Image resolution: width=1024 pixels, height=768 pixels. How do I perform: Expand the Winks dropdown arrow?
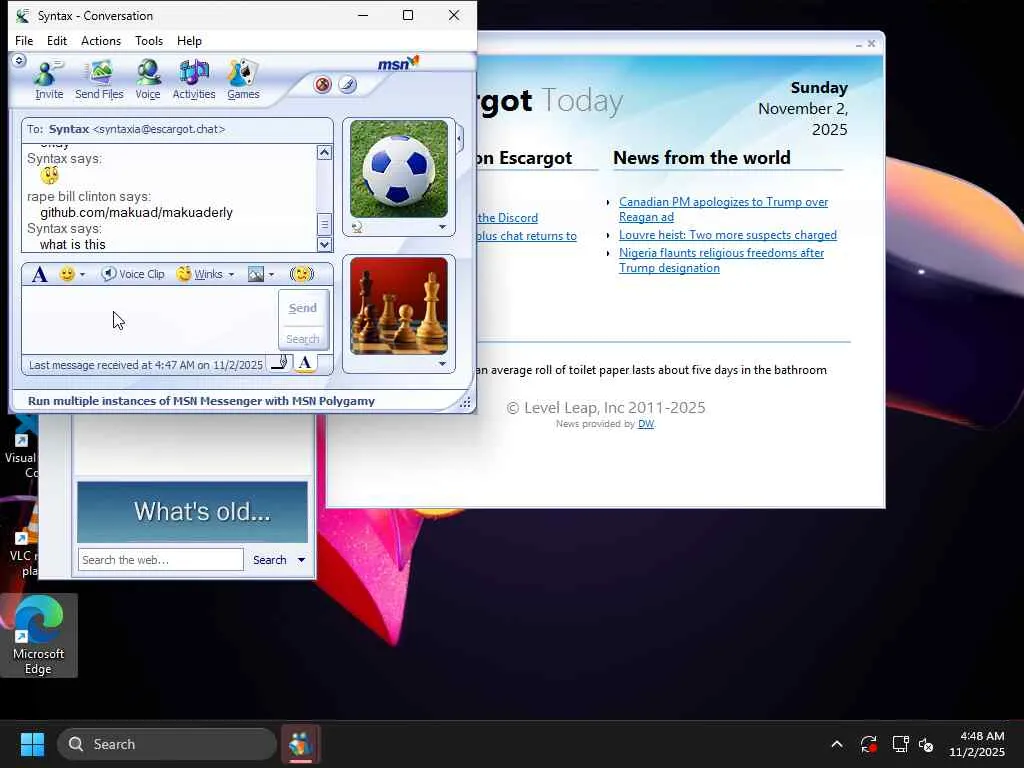pyautogui.click(x=231, y=274)
